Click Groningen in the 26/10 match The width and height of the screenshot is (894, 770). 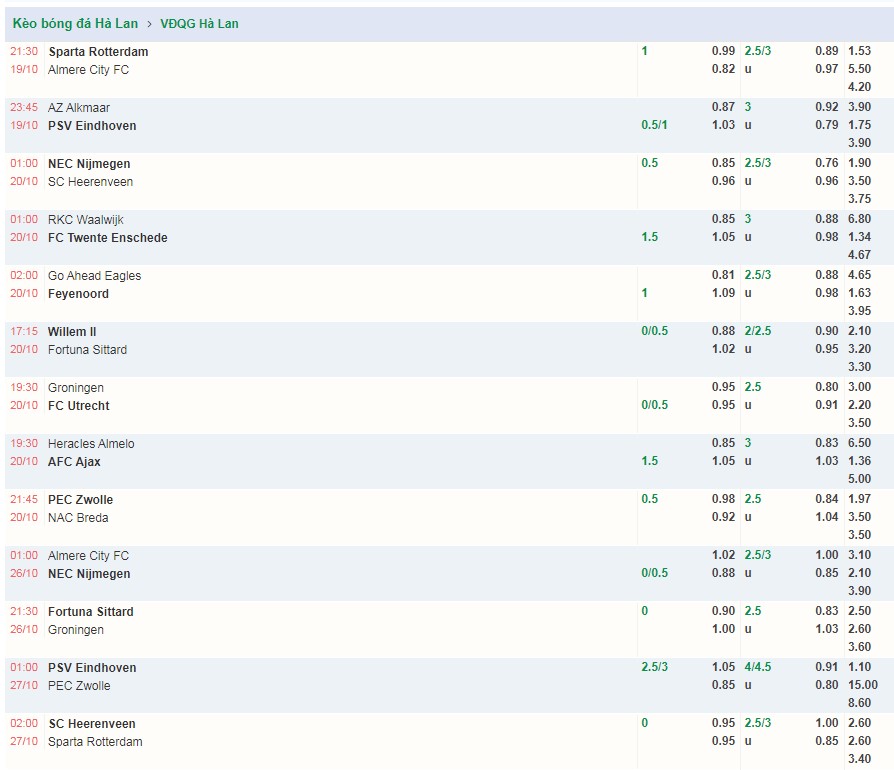click(76, 629)
